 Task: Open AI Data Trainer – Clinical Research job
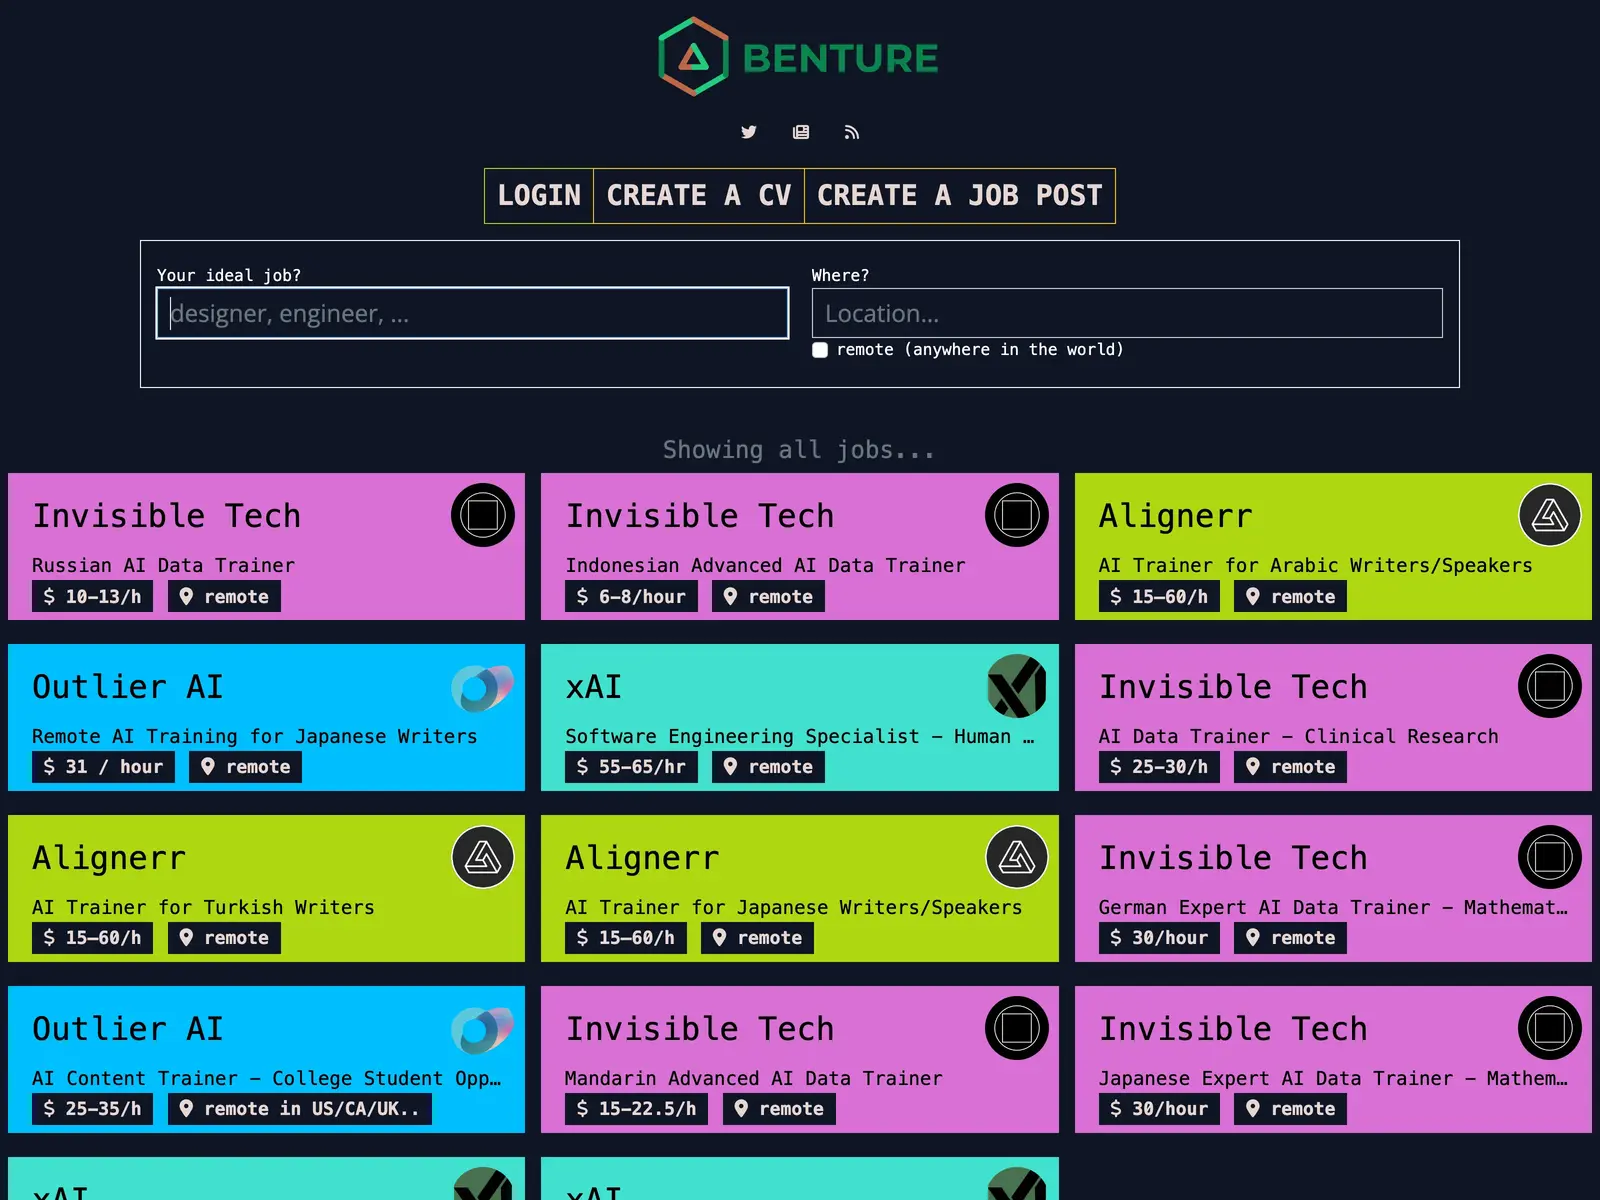(x=1298, y=736)
